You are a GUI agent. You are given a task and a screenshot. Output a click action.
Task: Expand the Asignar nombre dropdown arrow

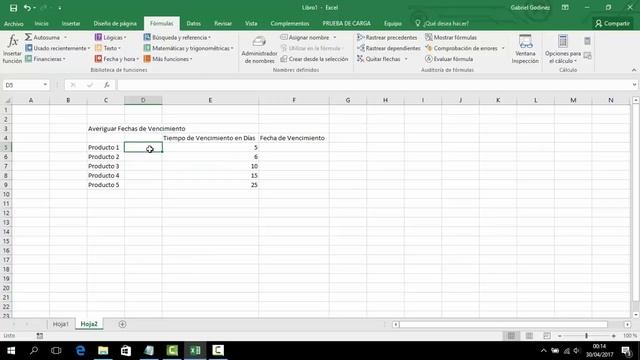335,37
